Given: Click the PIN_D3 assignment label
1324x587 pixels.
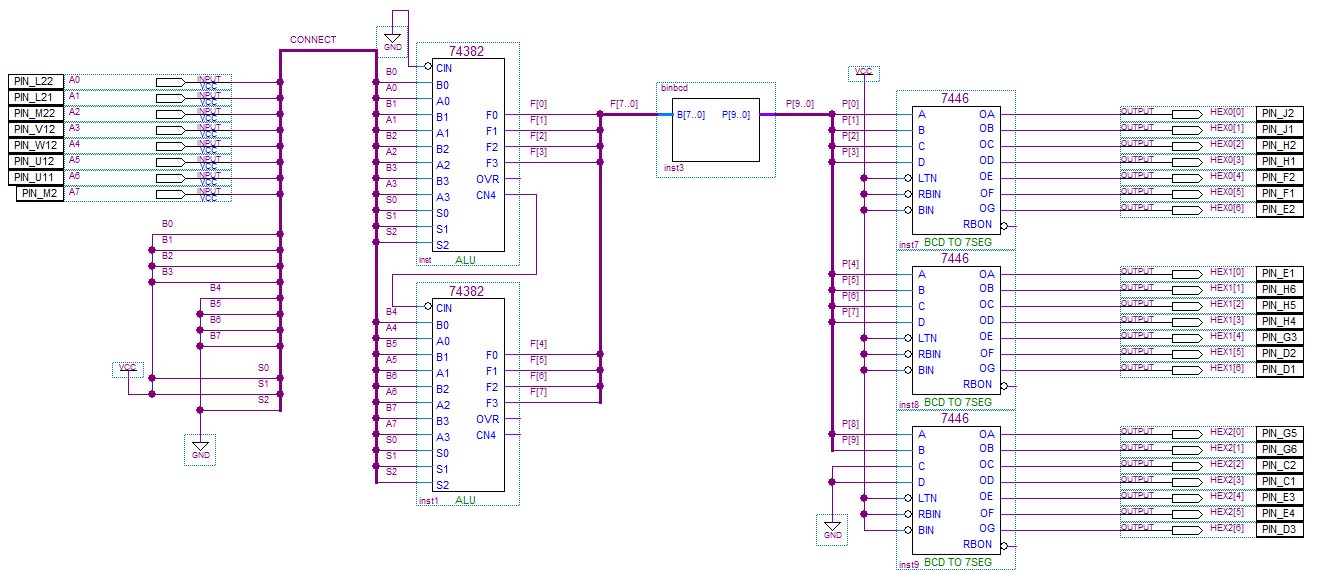Looking at the screenshot, I should 1280,530.
